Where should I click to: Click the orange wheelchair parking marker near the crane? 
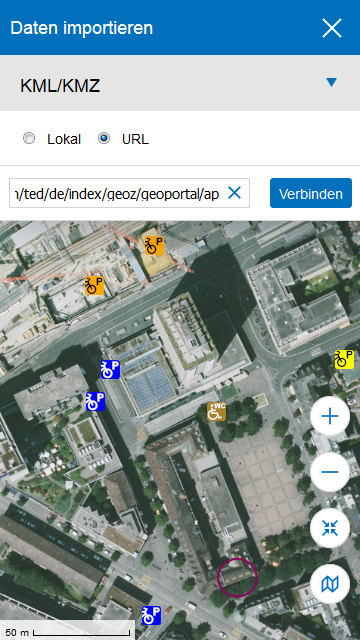[x=94, y=286]
